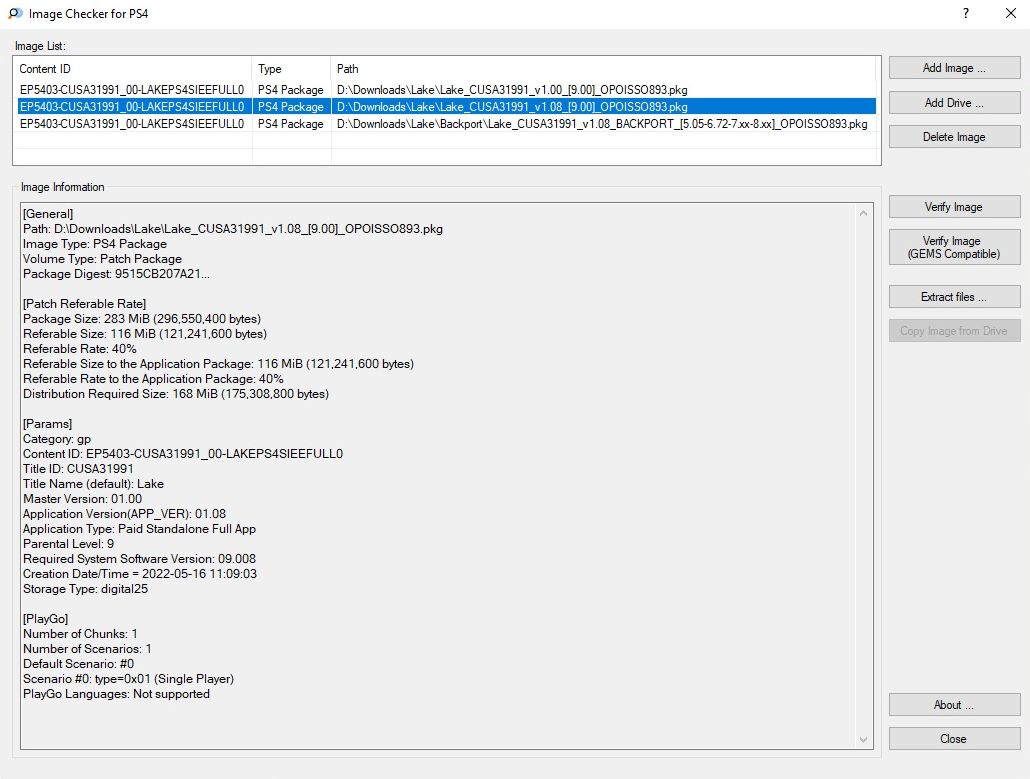This screenshot has width=1030, height=779.
Task: Click the Content ID line under [Params]
Action: 183,454
